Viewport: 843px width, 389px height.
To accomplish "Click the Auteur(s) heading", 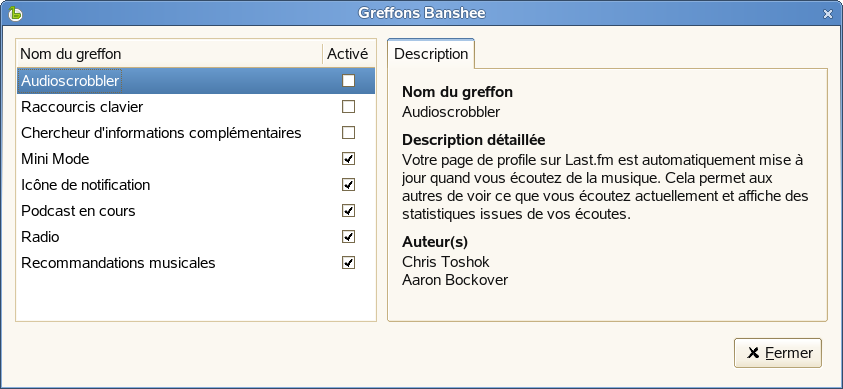I will tap(435, 242).
